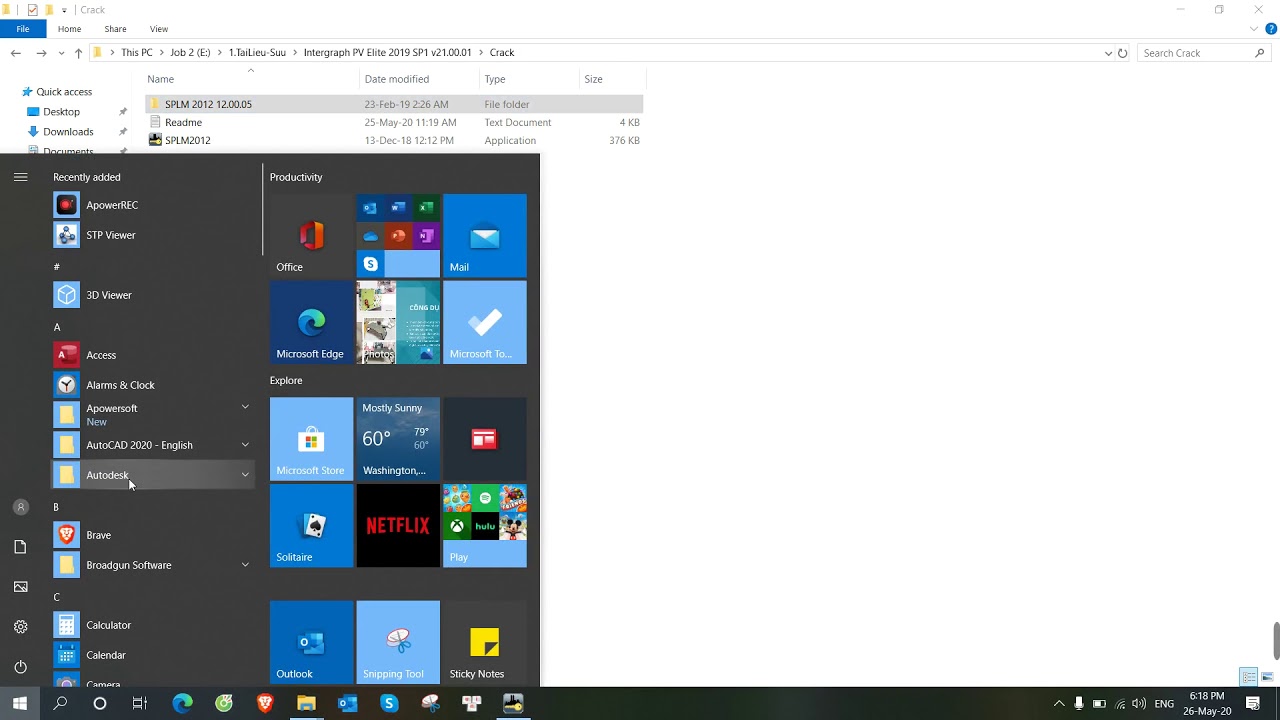Open the Play games folder tile
1280x720 pixels.
484,526
